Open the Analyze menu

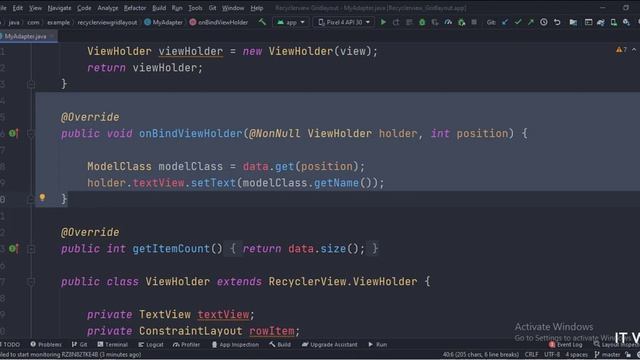108,8
